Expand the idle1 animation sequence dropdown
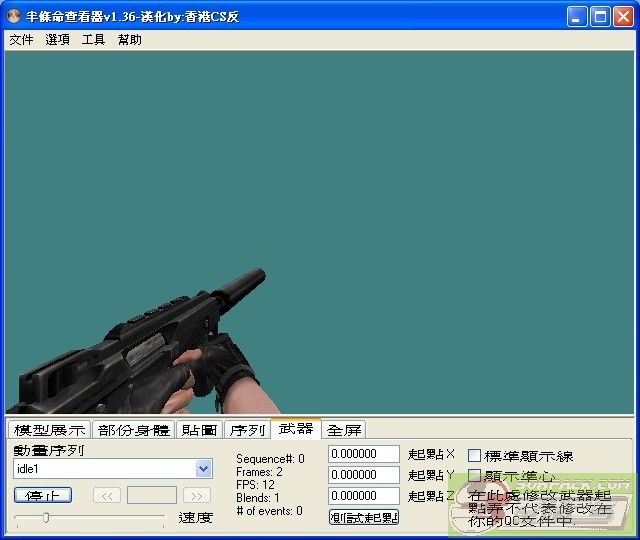This screenshot has height=540, width=640. tap(203, 469)
